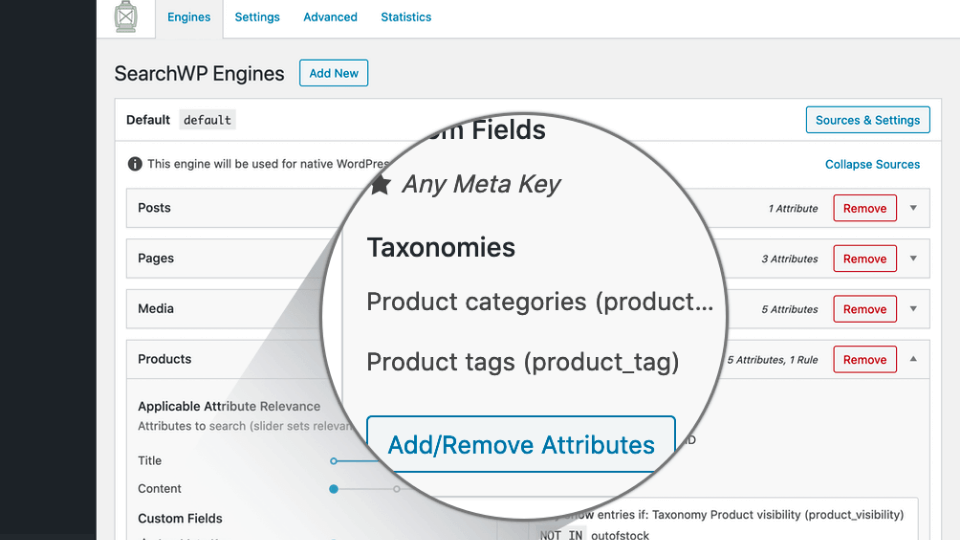This screenshot has height=540, width=960.
Task: Expand the Pages source panel arrow
Action: point(913,258)
